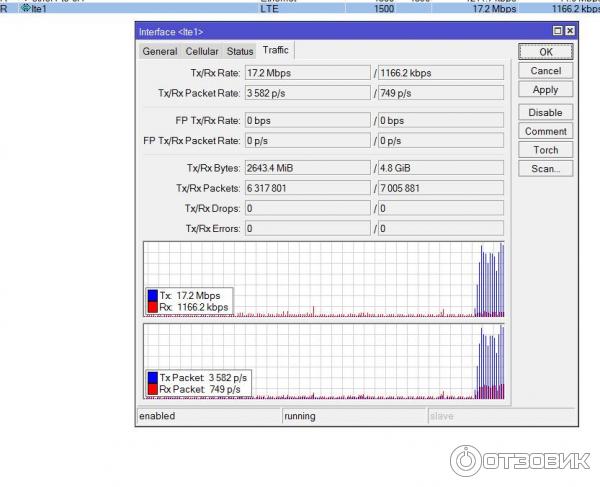Click the Rx Bytes 4.8 GiB field
The height and width of the screenshot is (487, 600).
(x=441, y=168)
